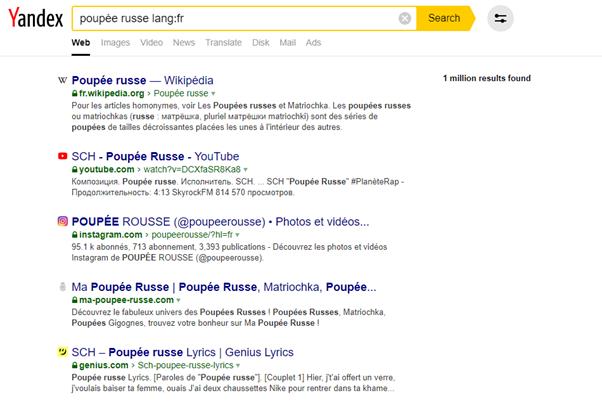This screenshot has width=602, height=412.
Task: Clear the search query with X icon
Action: click(x=404, y=18)
